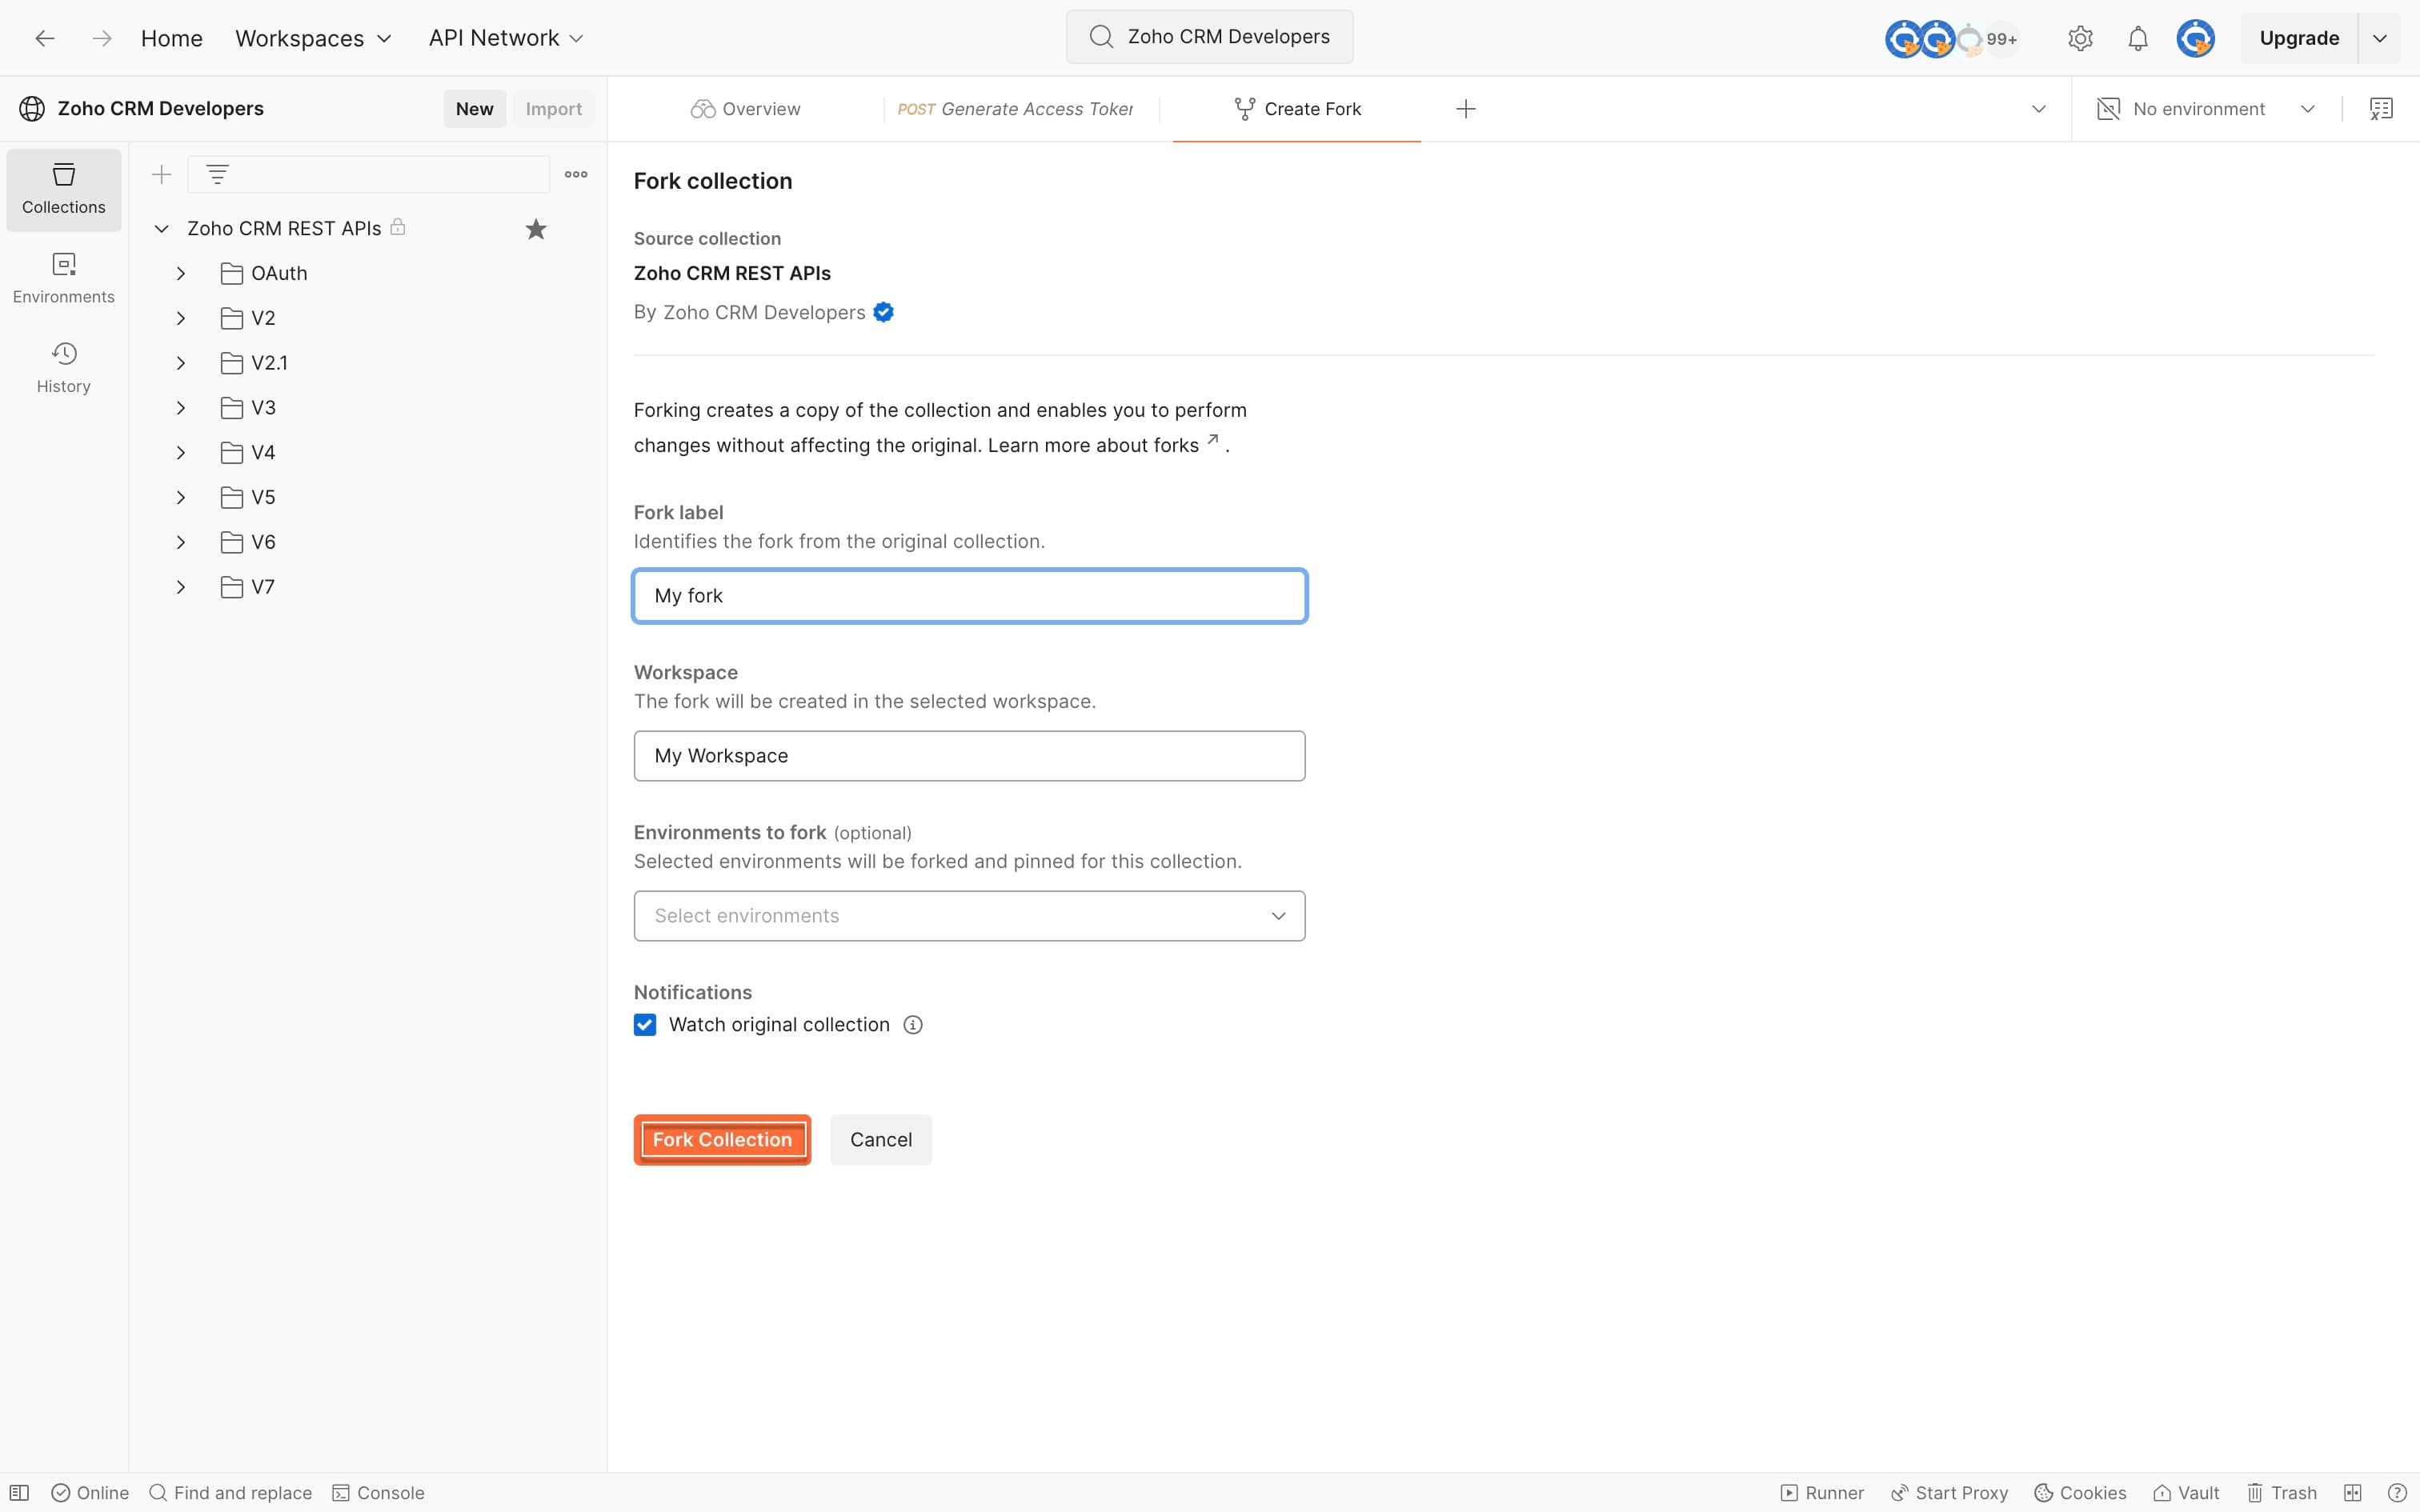Viewport: 2420px width, 1512px height.
Task: Click the info icon beside Watch original collection
Action: 913,1025
